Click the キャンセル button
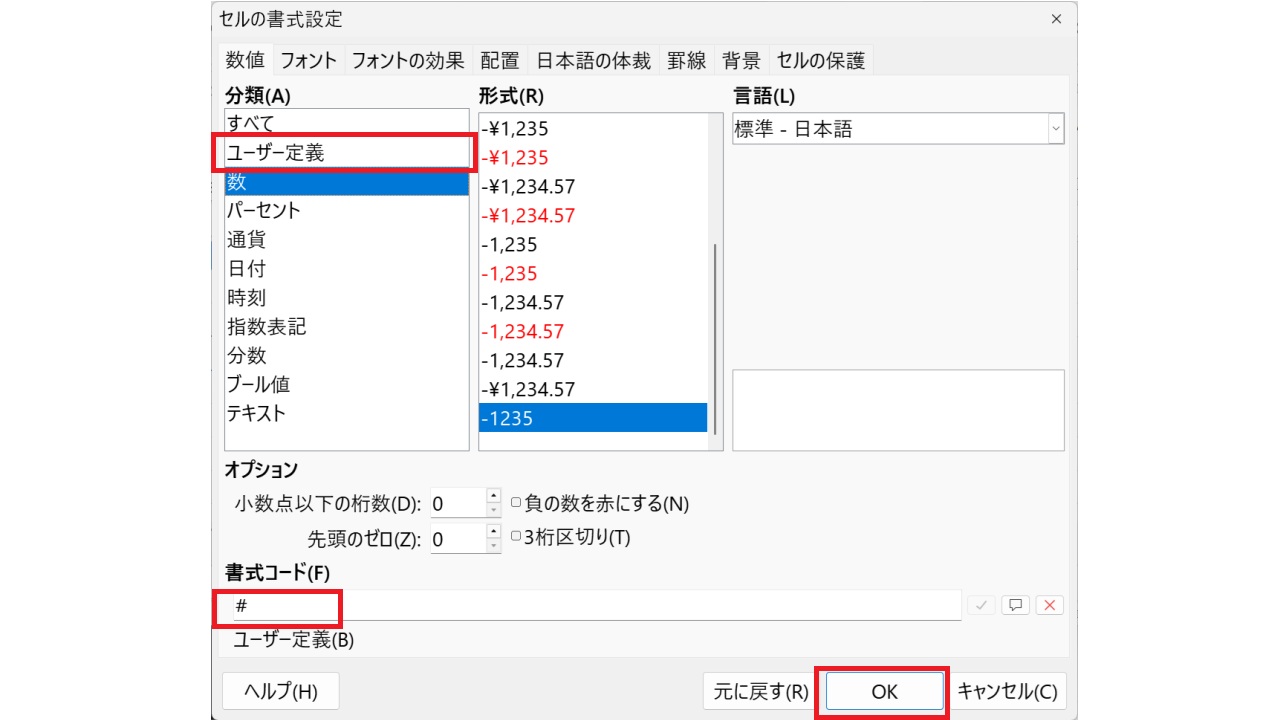This screenshot has width=1280, height=720. tap(1007, 691)
